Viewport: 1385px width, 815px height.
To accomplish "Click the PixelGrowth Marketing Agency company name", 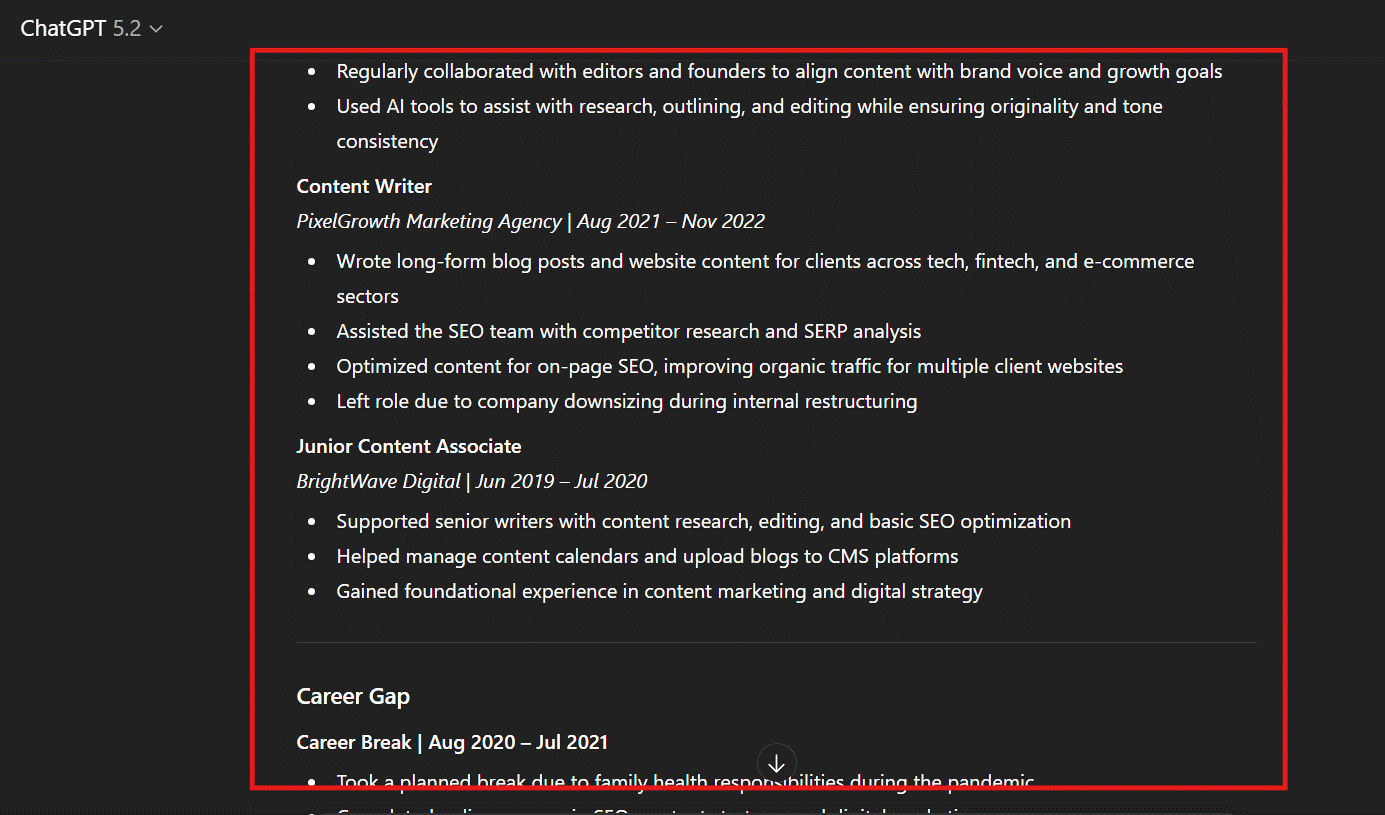I will [429, 221].
